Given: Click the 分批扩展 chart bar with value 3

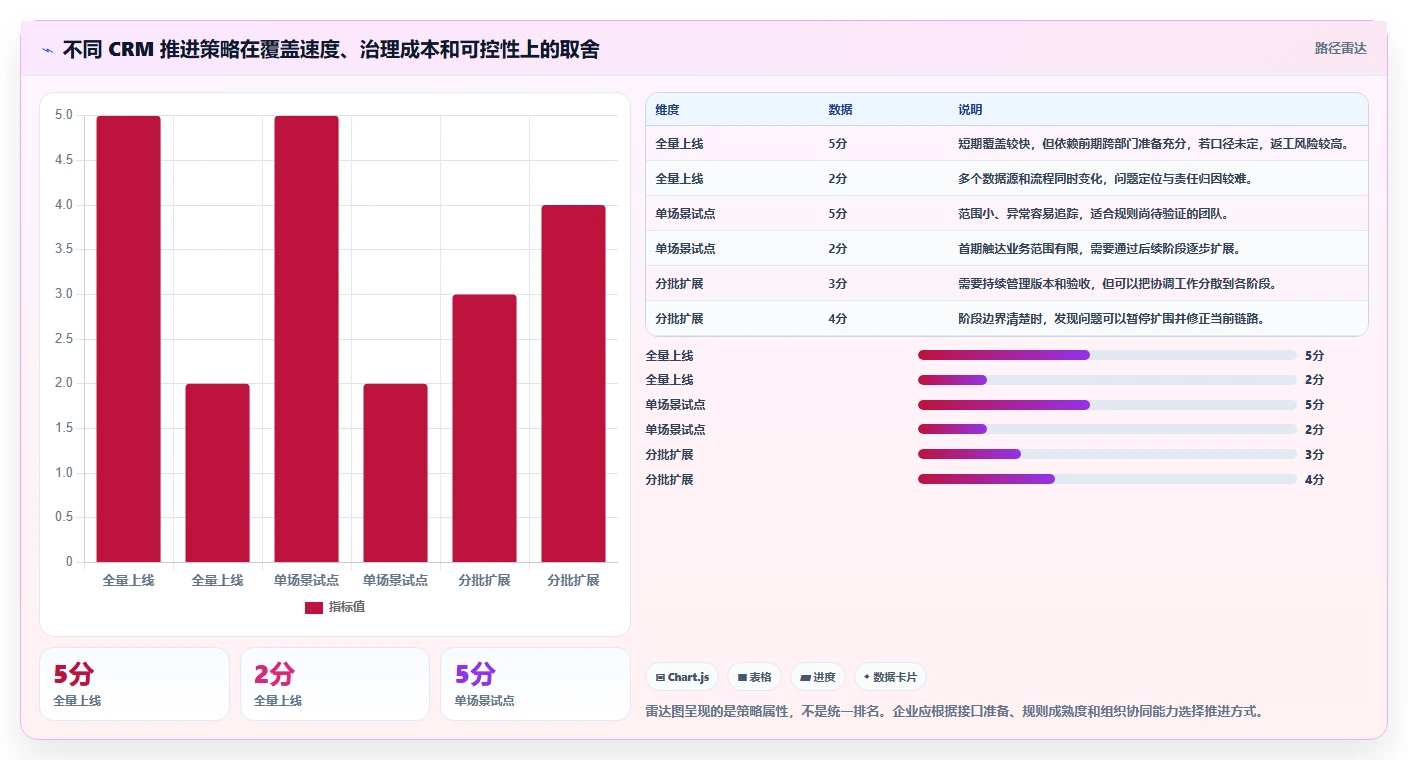Looking at the screenshot, I should pyautogui.click(x=485, y=428).
